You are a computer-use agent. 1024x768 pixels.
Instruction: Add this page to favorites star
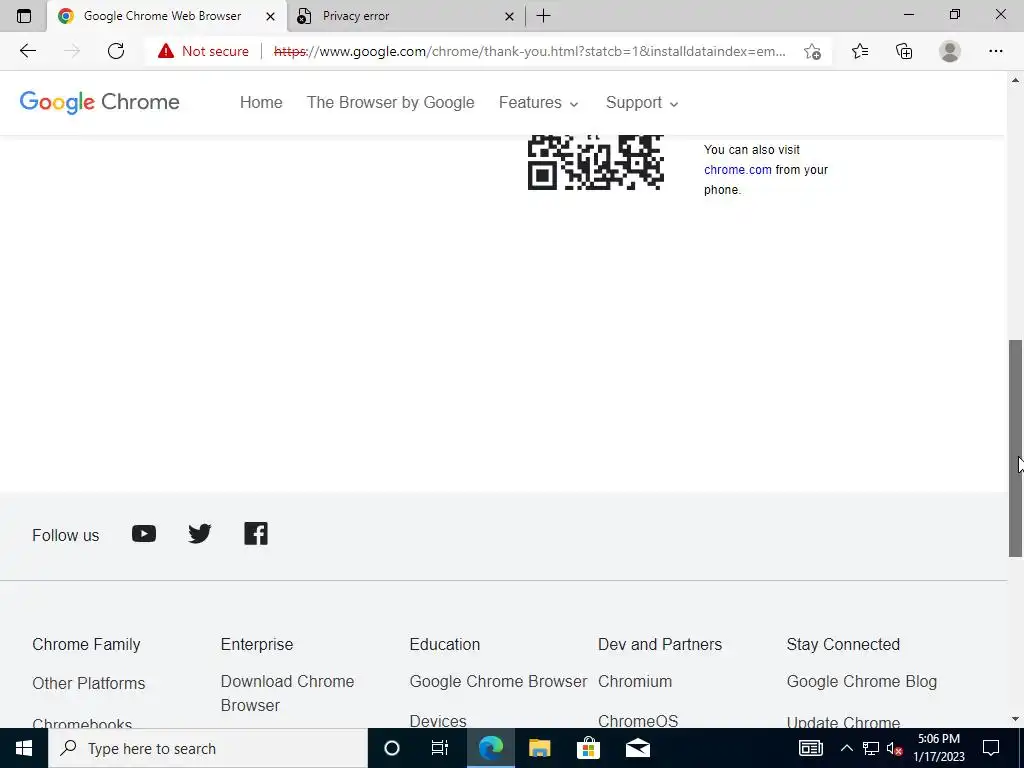click(812, 52)
